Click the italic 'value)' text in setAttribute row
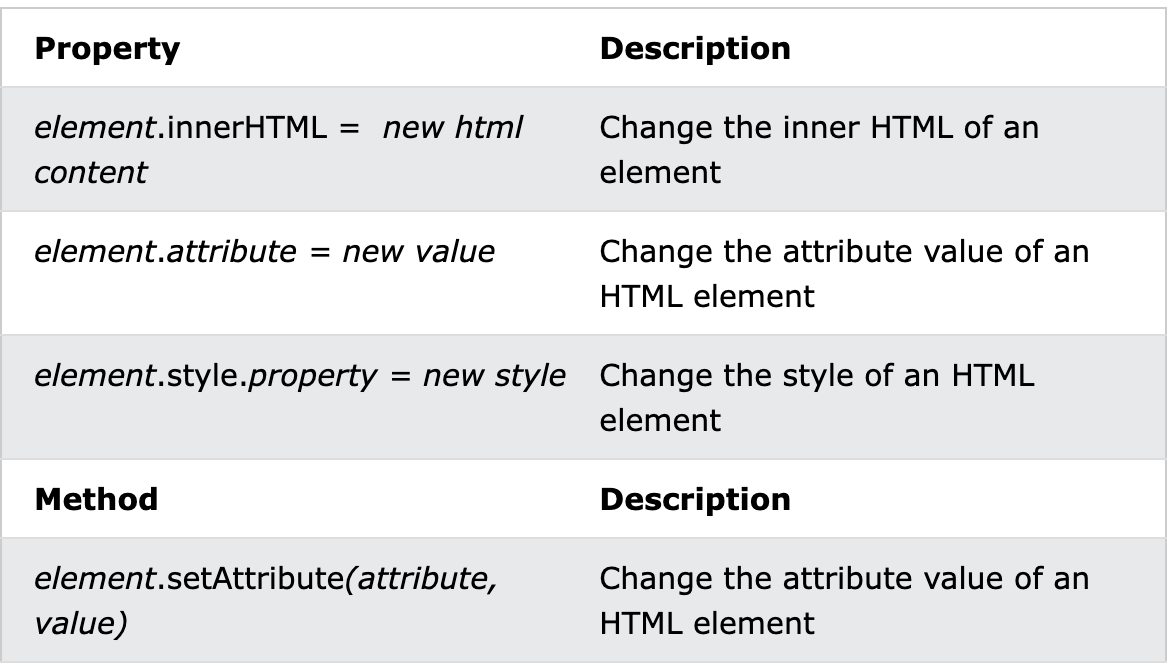The height and width of the screenshot is (664, 1170). coord(80,623)
